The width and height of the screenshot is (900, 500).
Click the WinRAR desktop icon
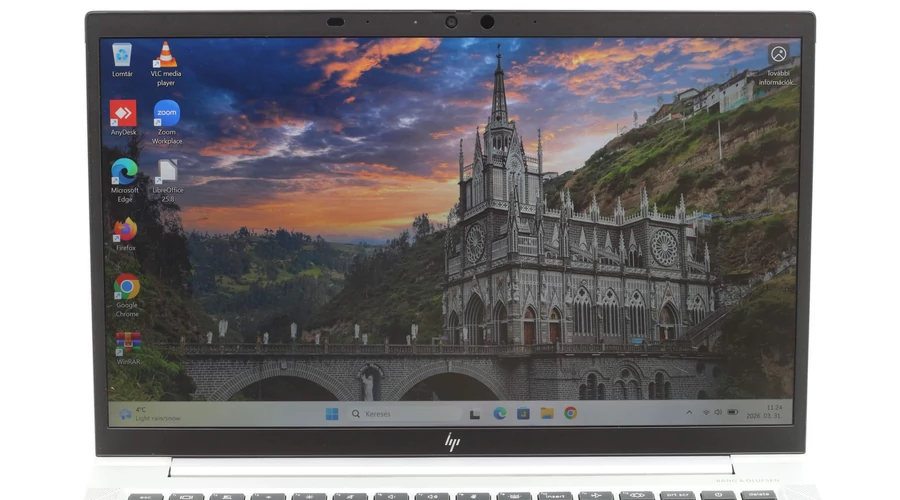(127, 344)
